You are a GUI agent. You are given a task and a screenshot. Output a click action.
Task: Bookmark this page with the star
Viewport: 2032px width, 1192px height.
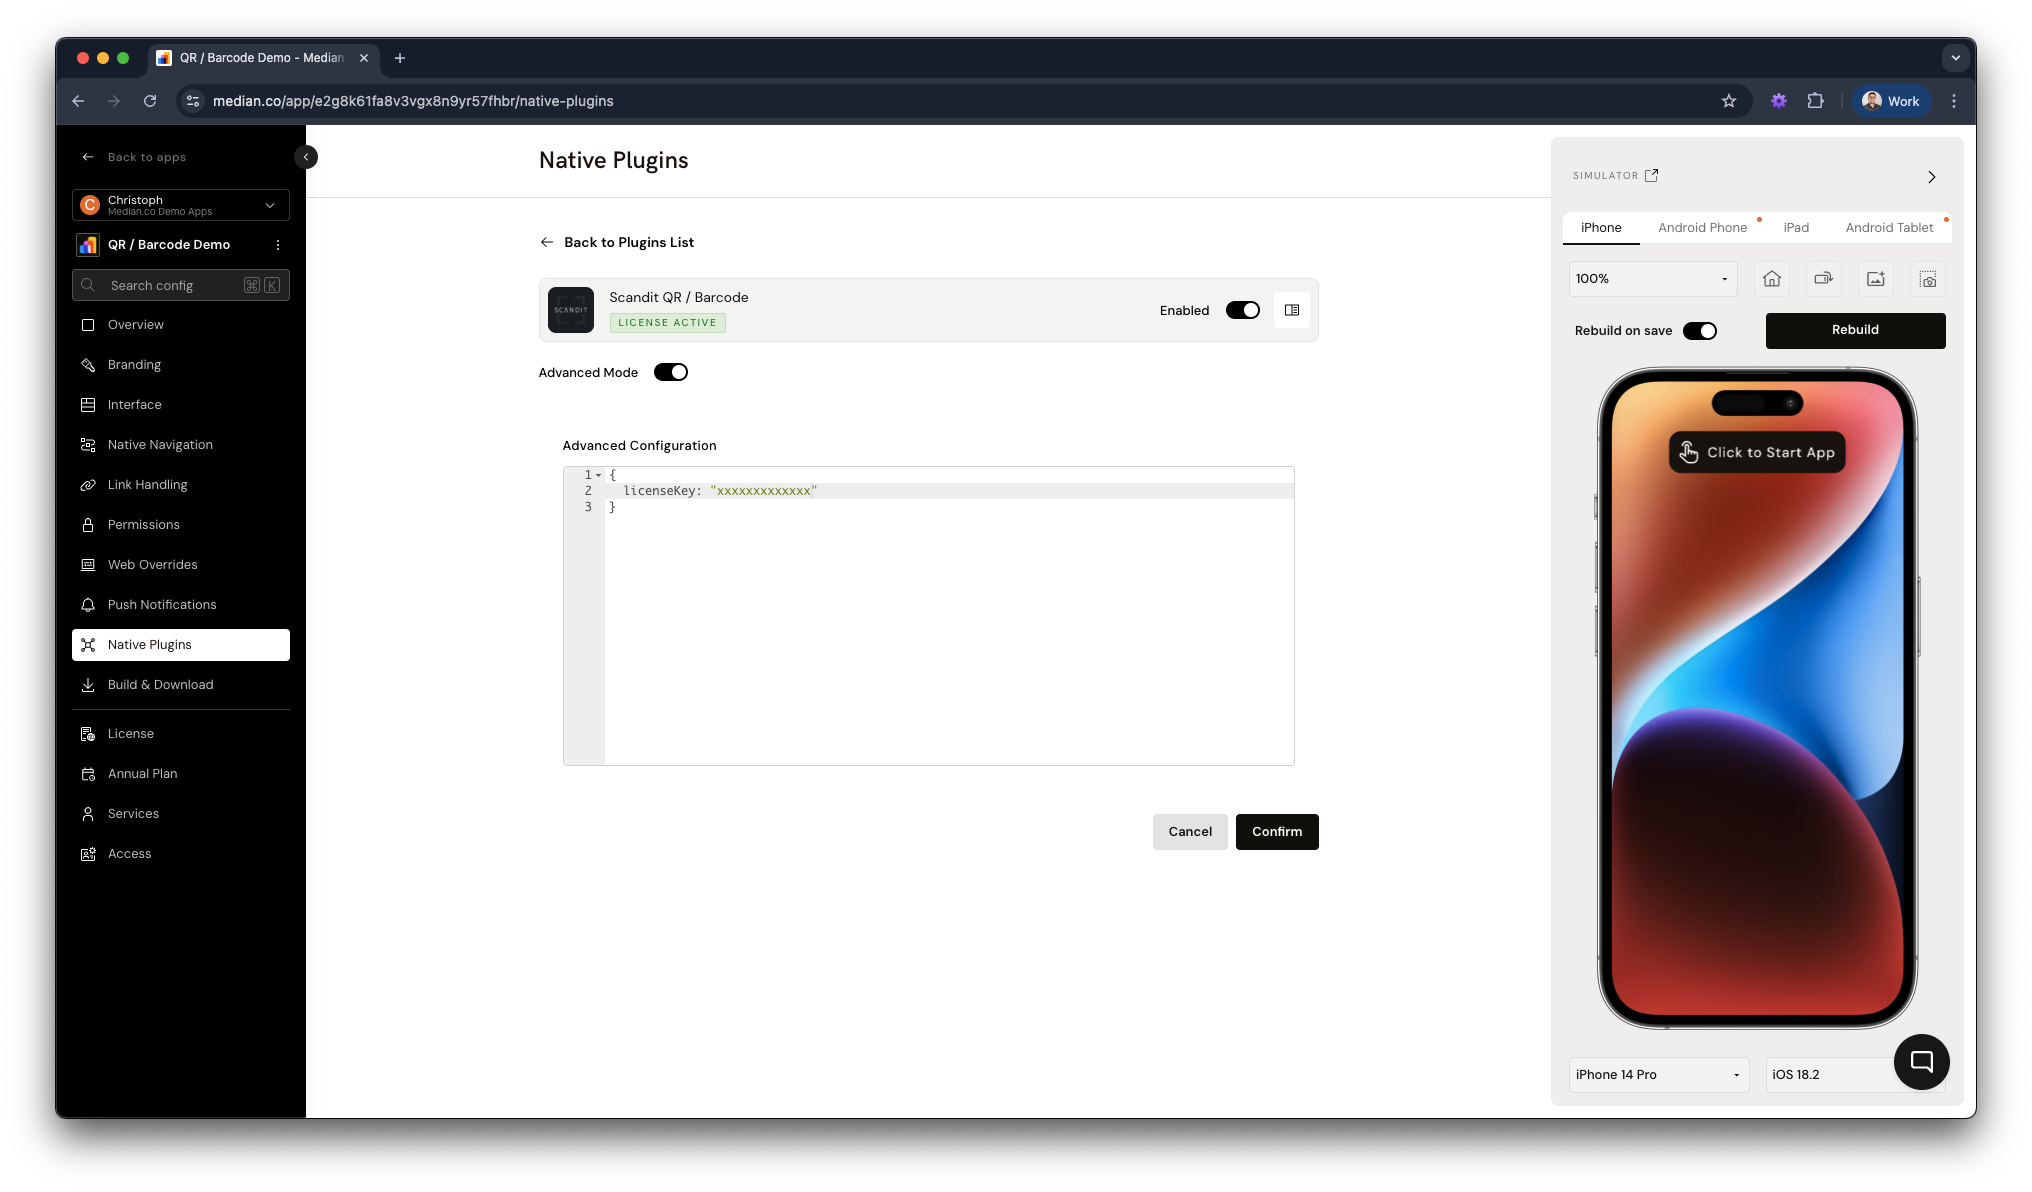pos(1729,101)
